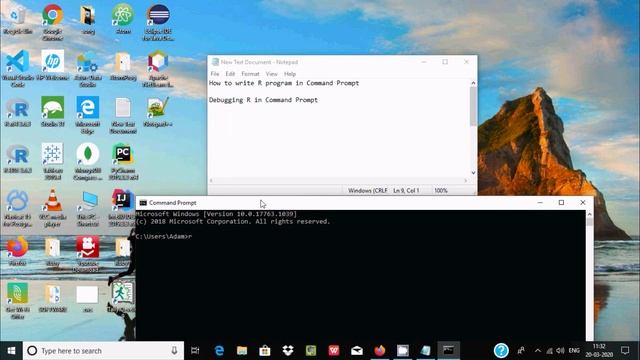The height and width of the screenshot is (360, 640).
Task: Open the View menu in Notepad
Action: [x=271, y=74]
